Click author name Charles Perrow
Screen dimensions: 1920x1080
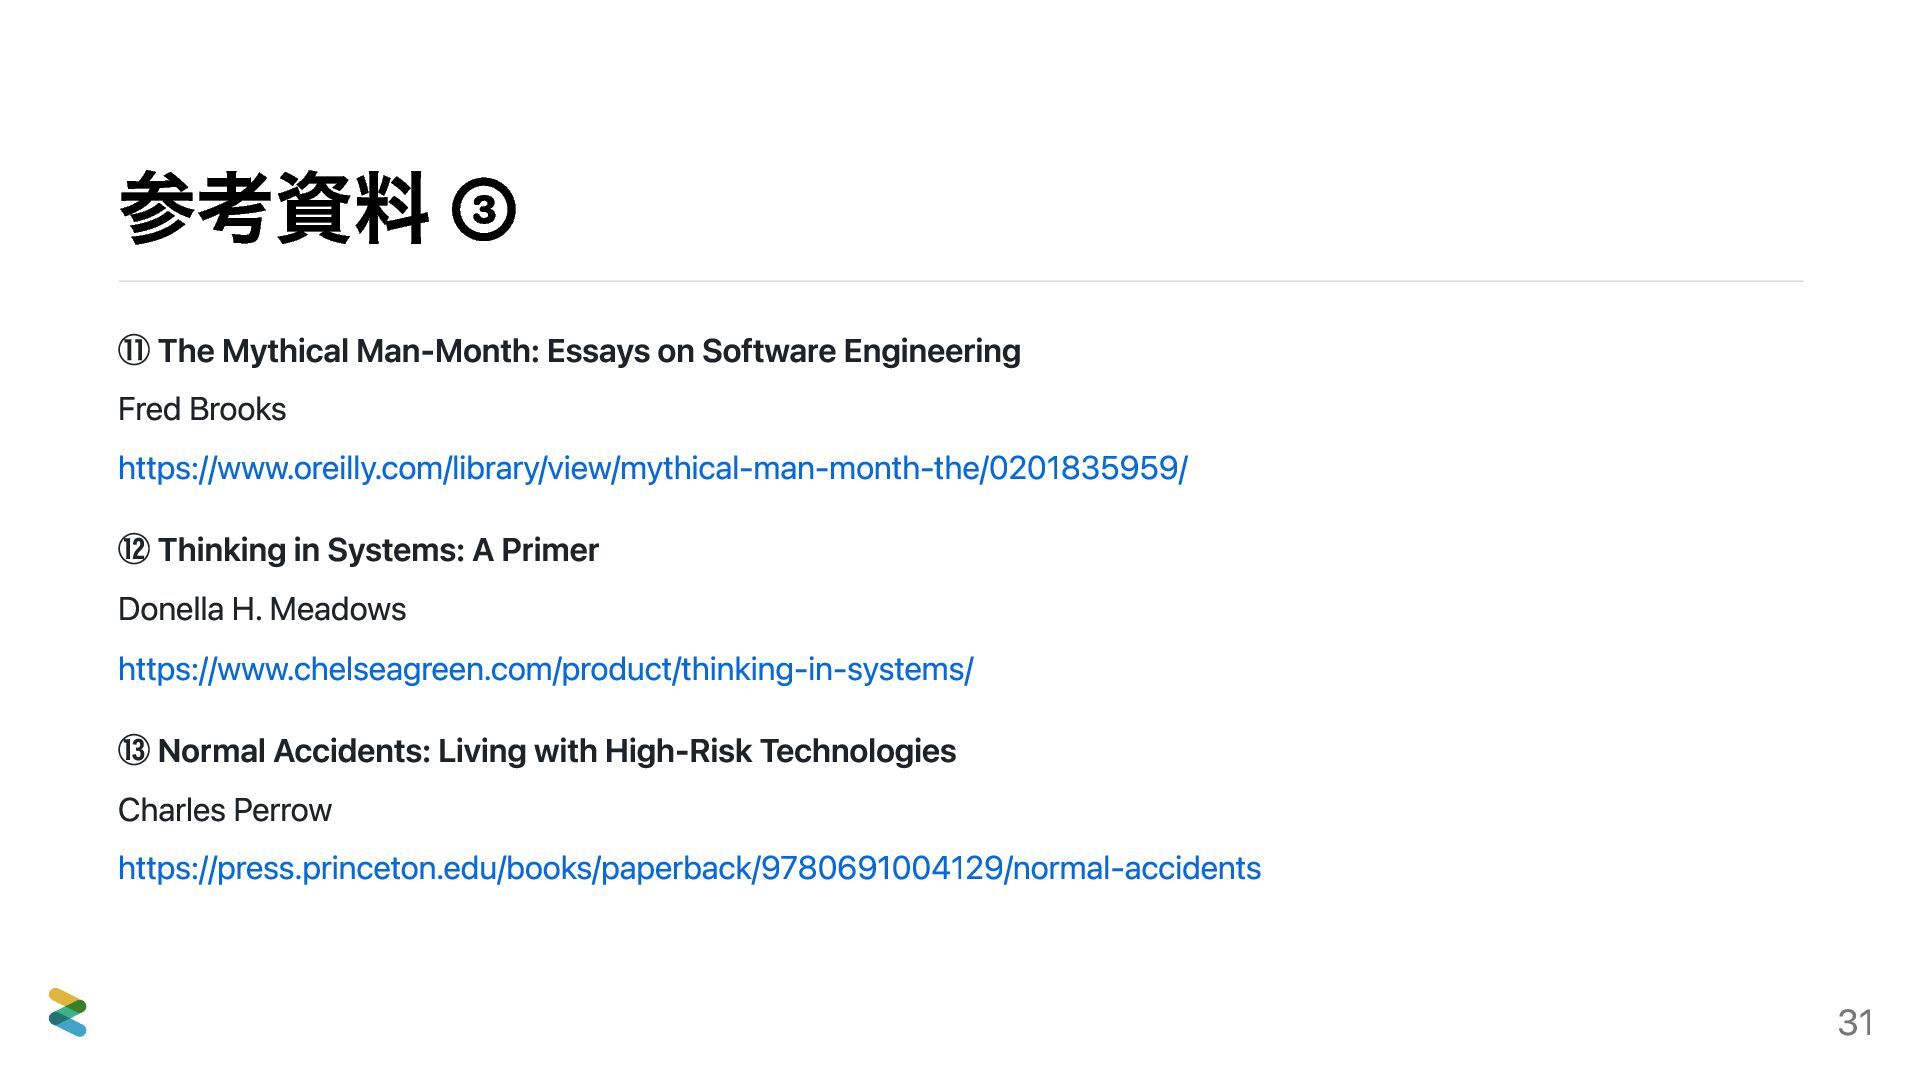(225, 810)
